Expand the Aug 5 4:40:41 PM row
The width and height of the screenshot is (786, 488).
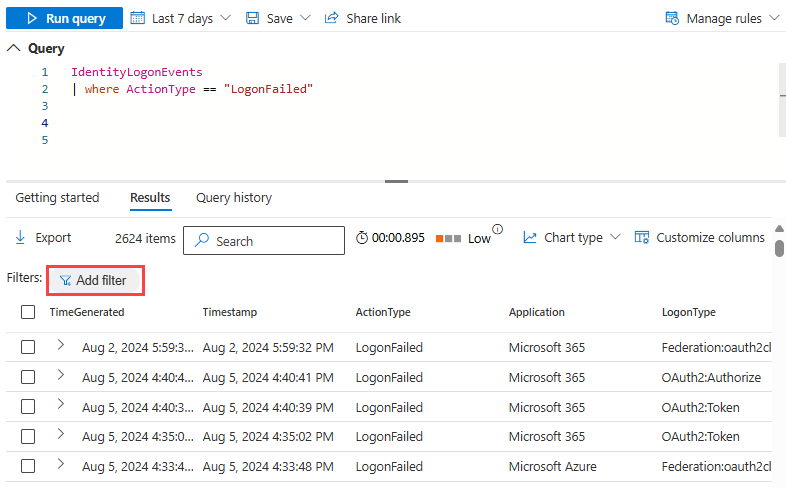(x=60, y=375)
